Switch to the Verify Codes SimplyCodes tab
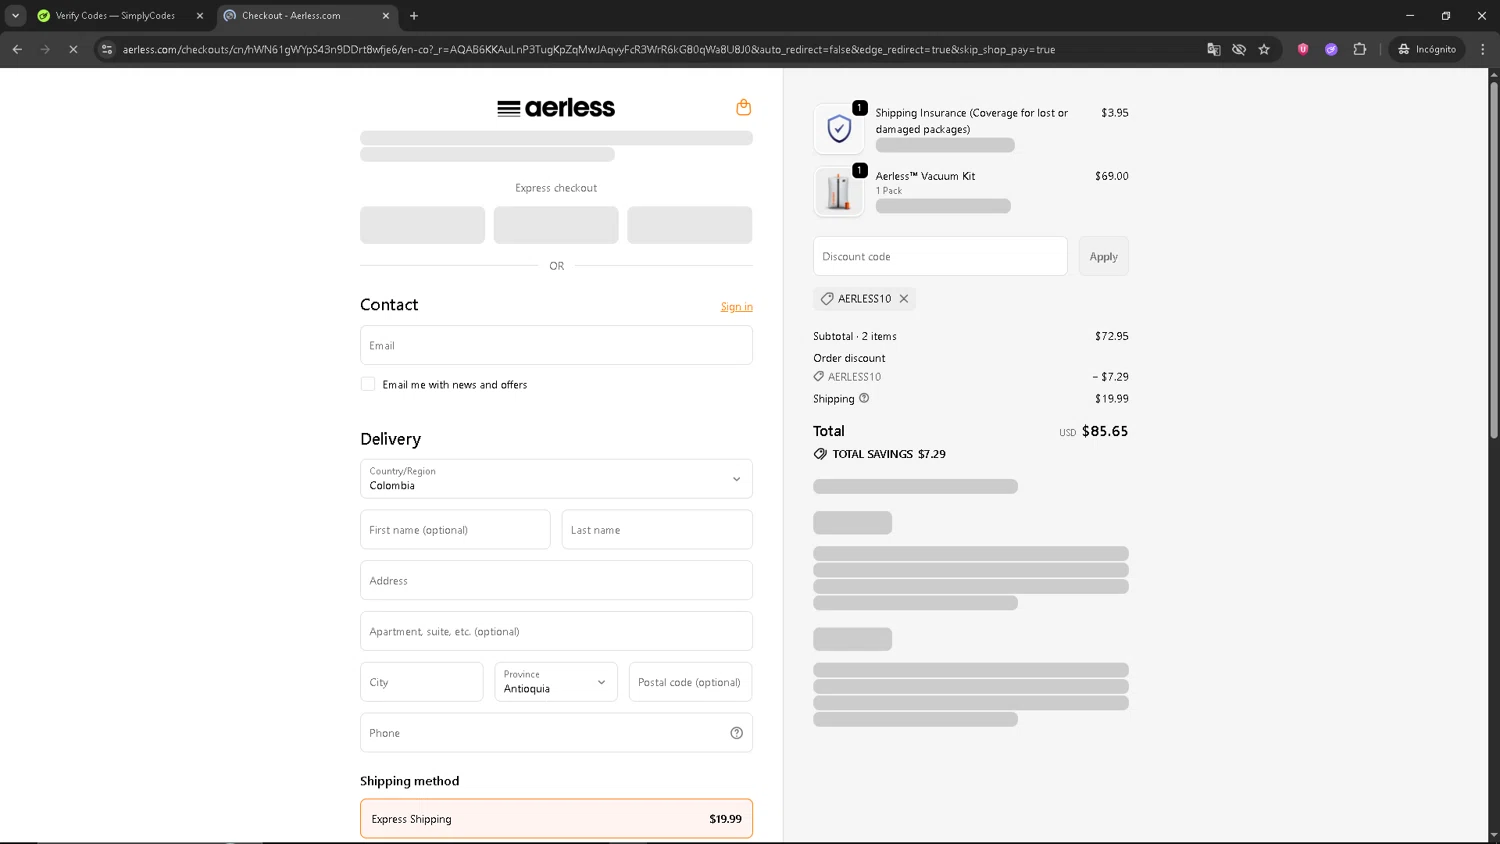1500x844 pixels. [115, 15]
